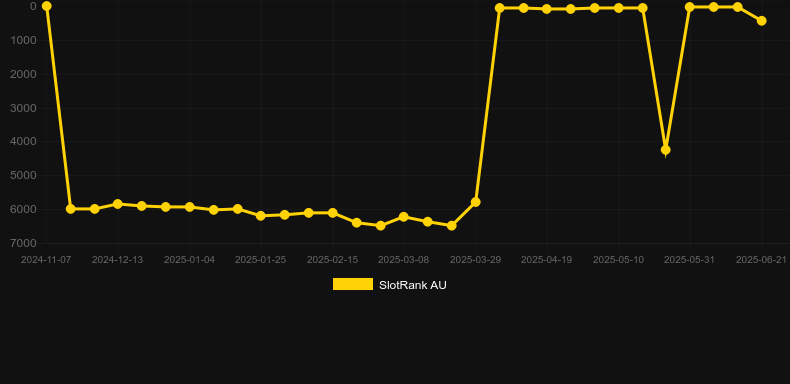Screen dimensions: 790x384
Task: Select the data point above 2025-02-15 label
Action: click(x=333, y=213)
